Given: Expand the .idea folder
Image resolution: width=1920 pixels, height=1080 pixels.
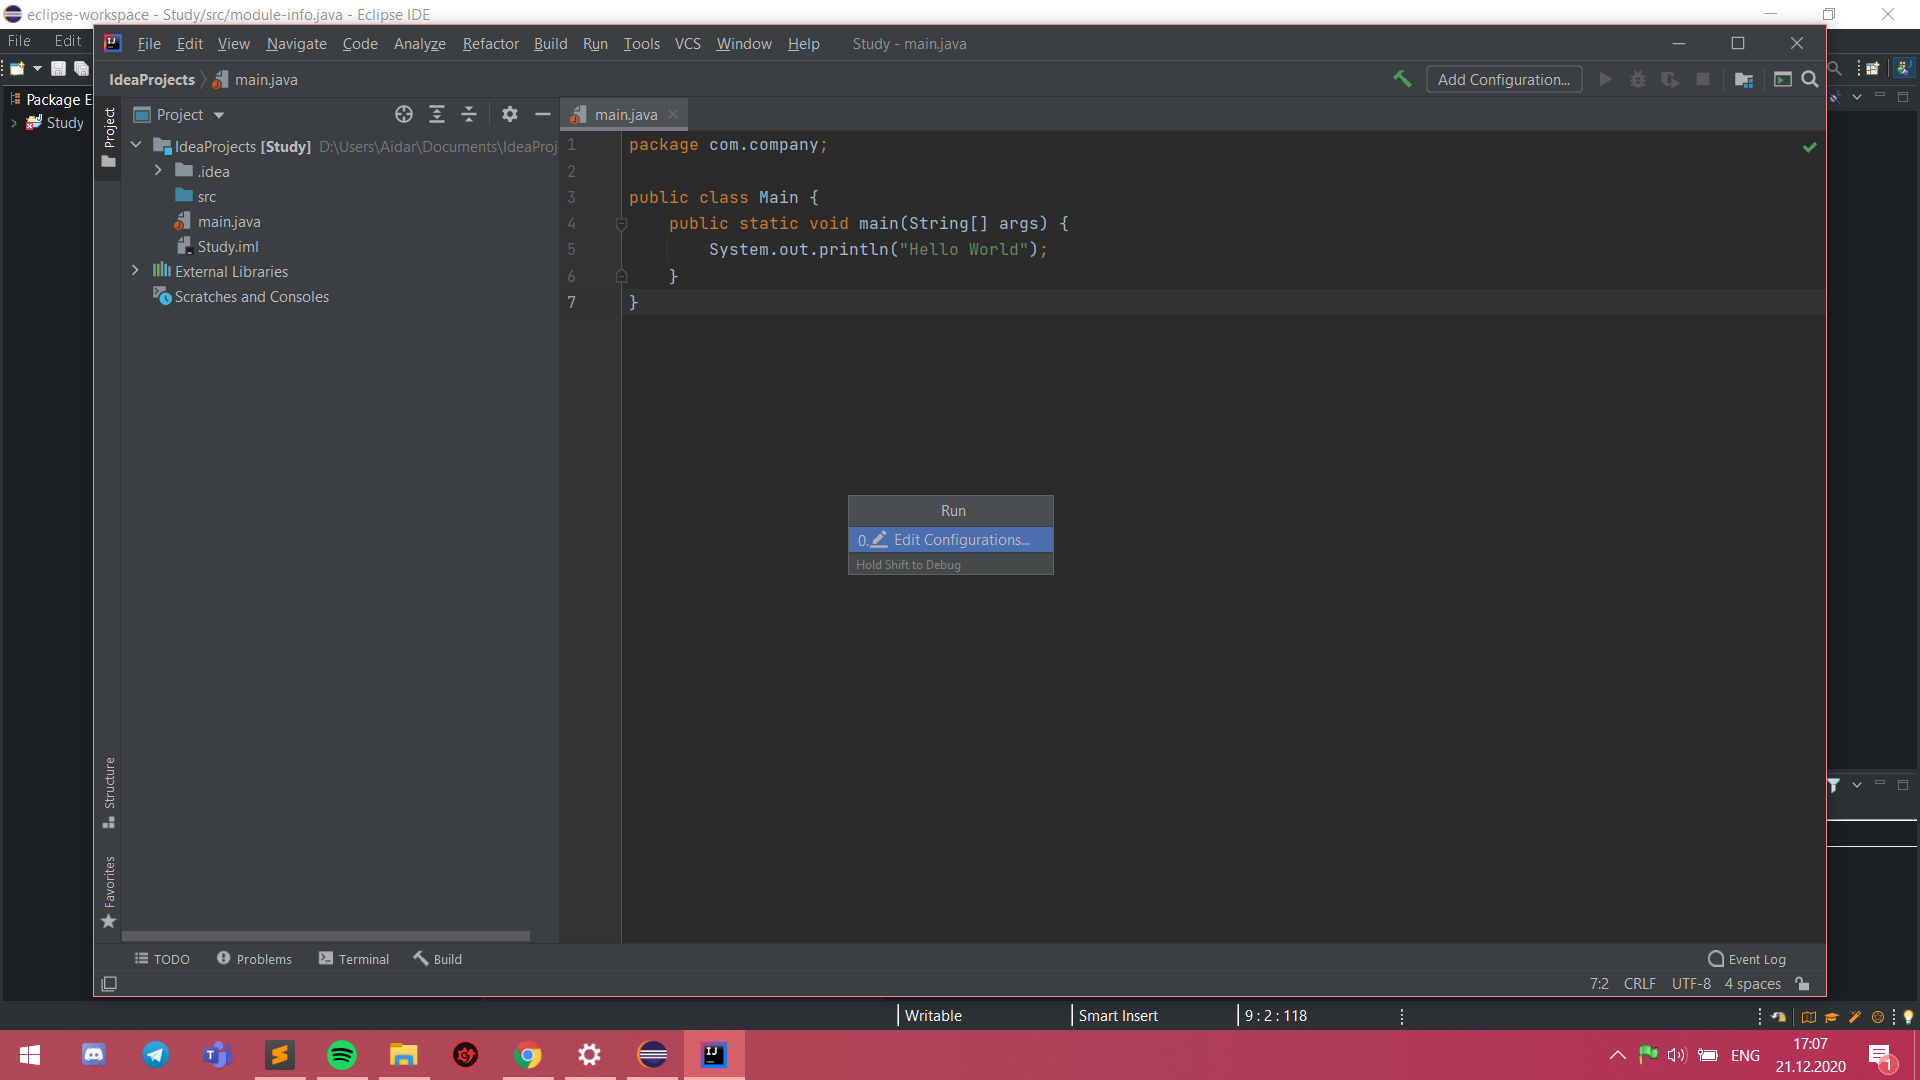Looking at the screenshot, I should [x=158, y=171].
